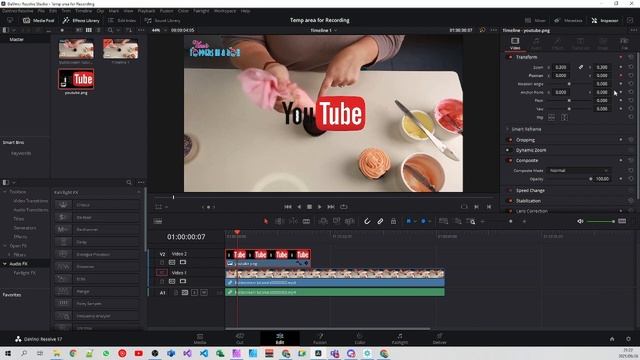The image size is (640, 360).
Task: Open the Playback menu
Action: (146, 11)
